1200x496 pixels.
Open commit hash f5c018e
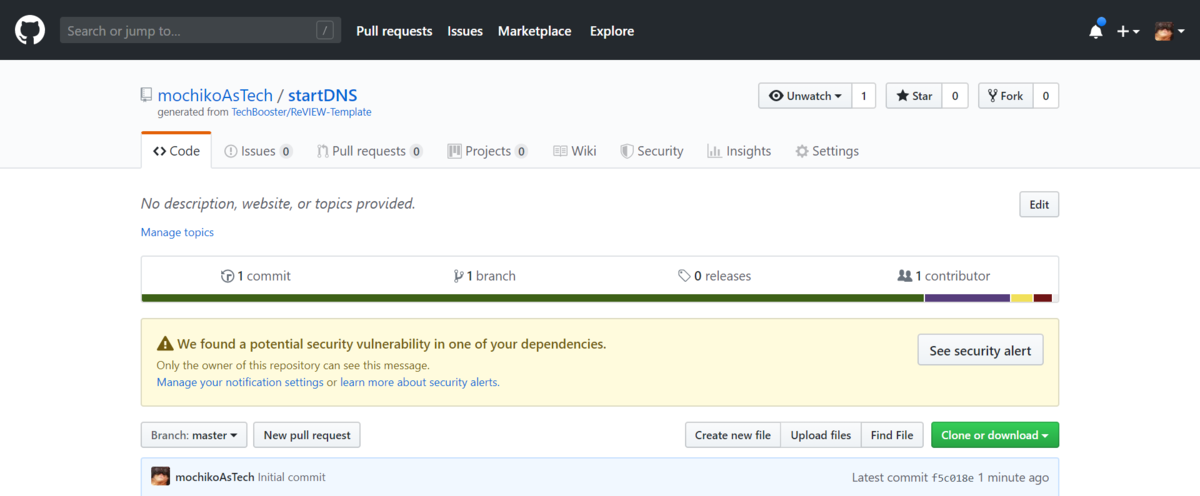pos(953,478)
